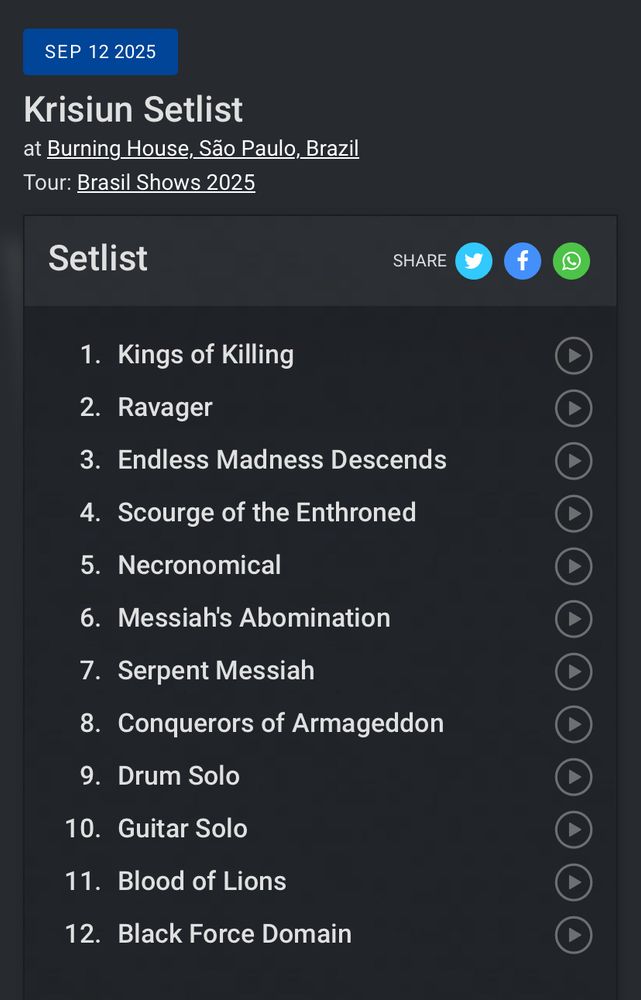Play the Necronomical song preview
641x1000 pixels.
(x=574, y=566)
